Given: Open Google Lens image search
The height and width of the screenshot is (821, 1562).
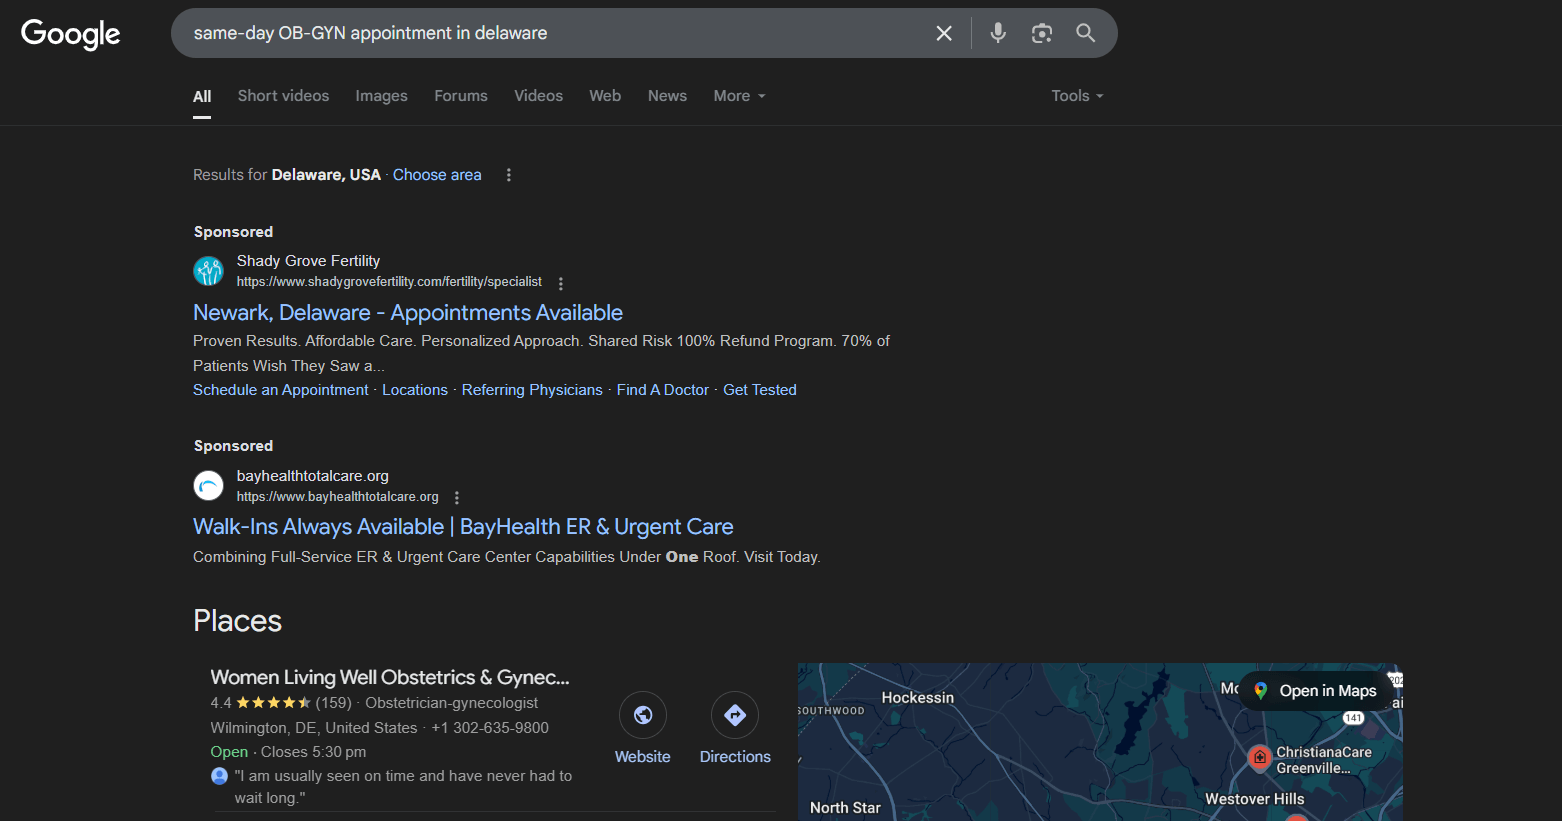Looking at the screenshot, I should [1042, 33].
